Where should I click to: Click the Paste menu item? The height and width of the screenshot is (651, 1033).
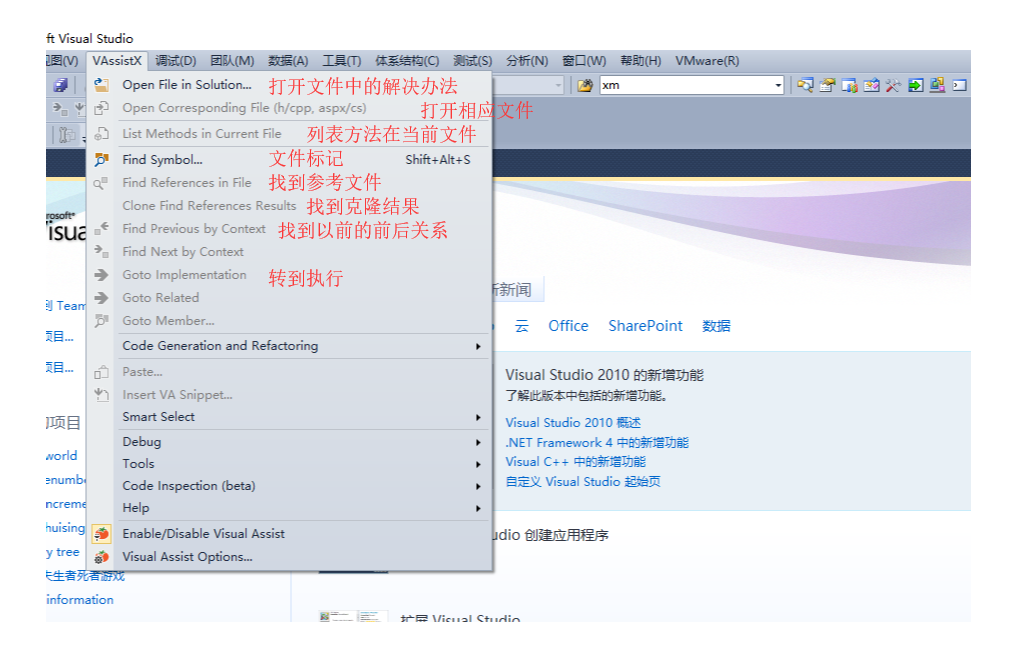pyautogui.click(x=290, y=372)
